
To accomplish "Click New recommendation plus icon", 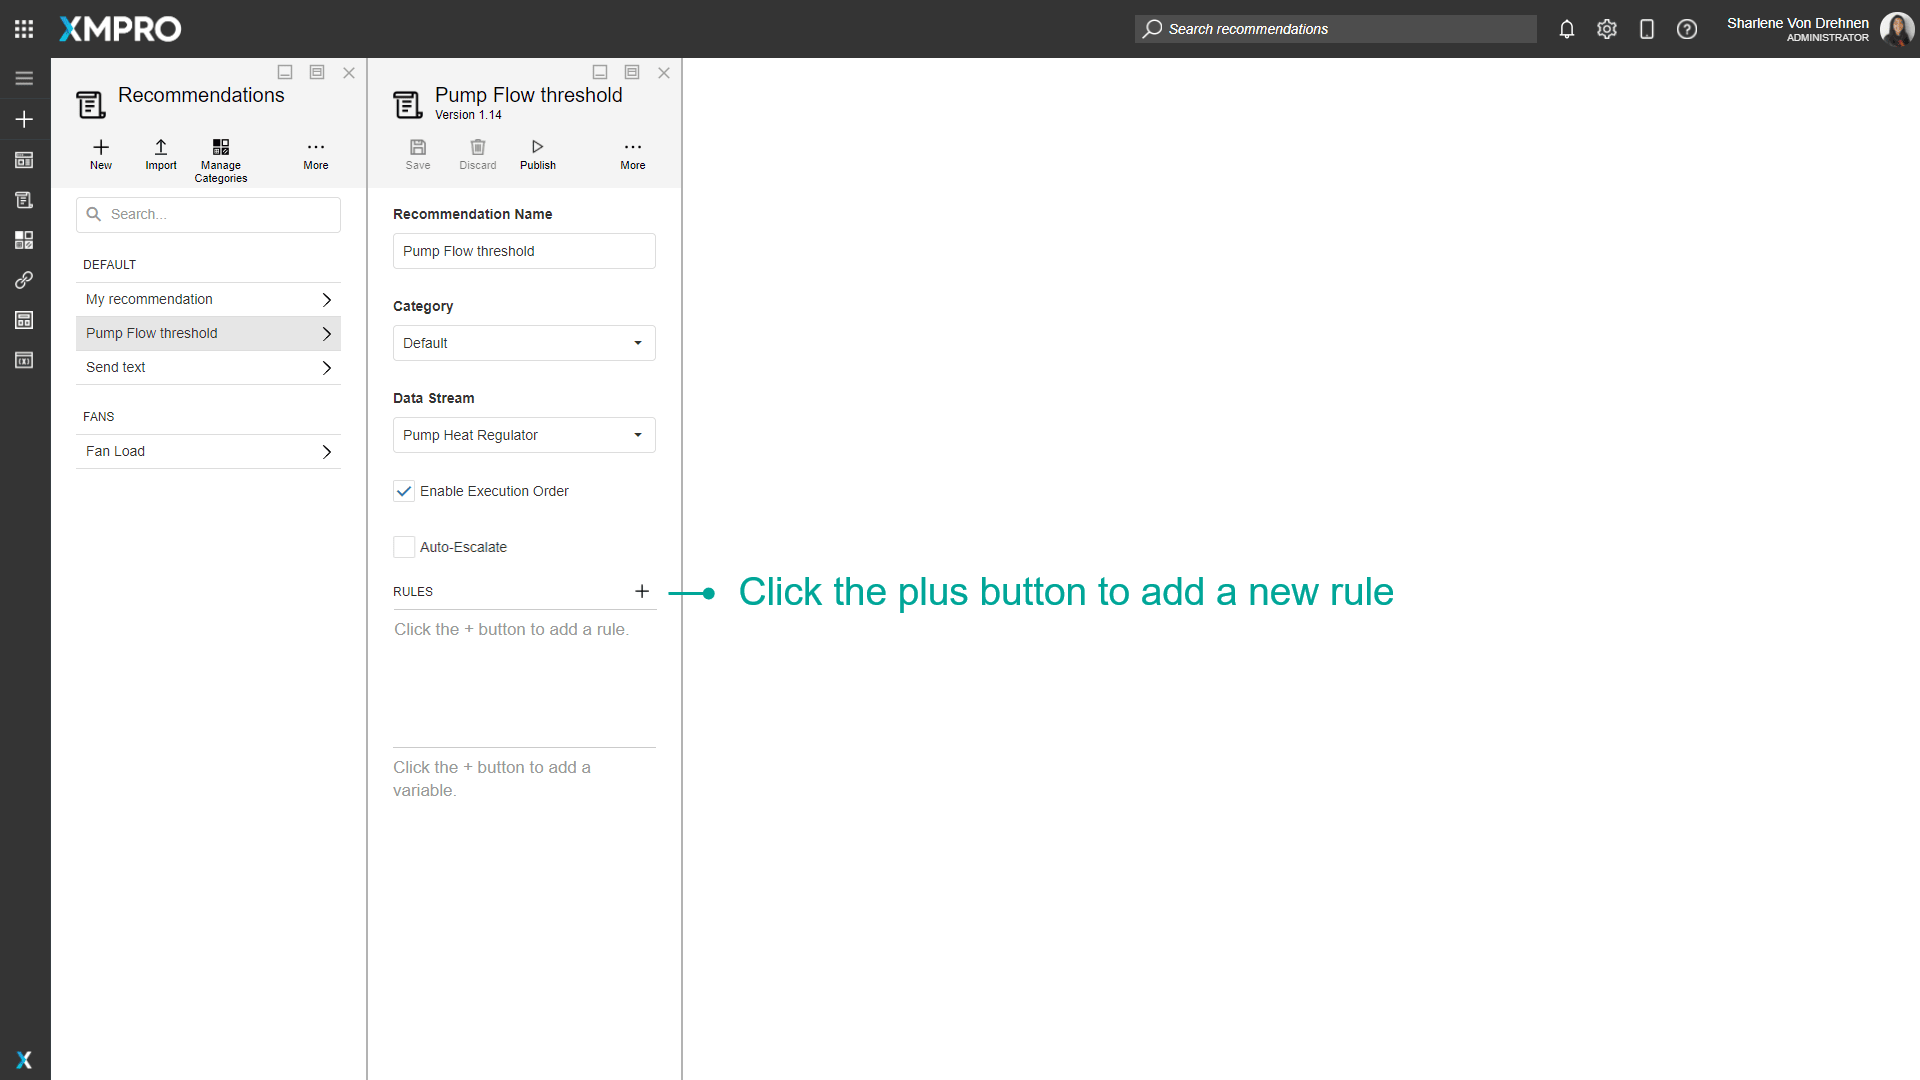I will (101, 147).
